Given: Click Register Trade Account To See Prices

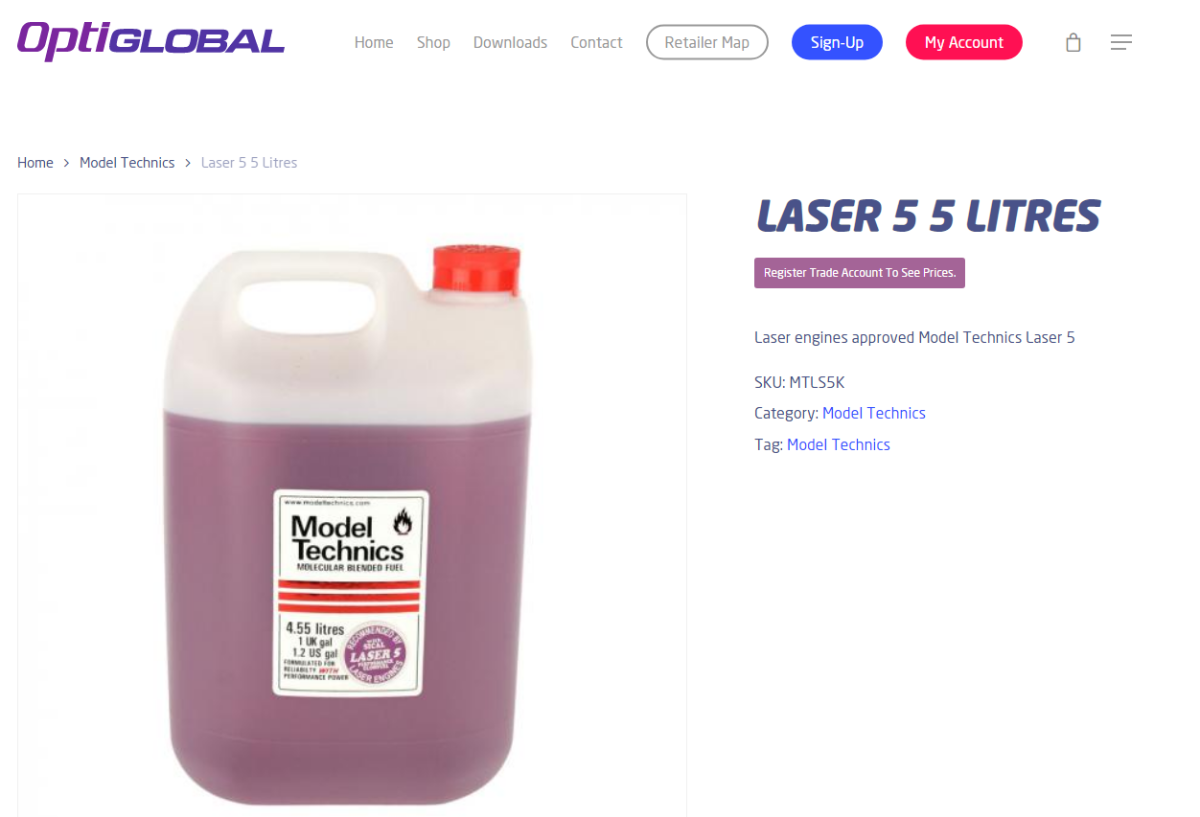Looking at the screenshot, I should 859,273.
